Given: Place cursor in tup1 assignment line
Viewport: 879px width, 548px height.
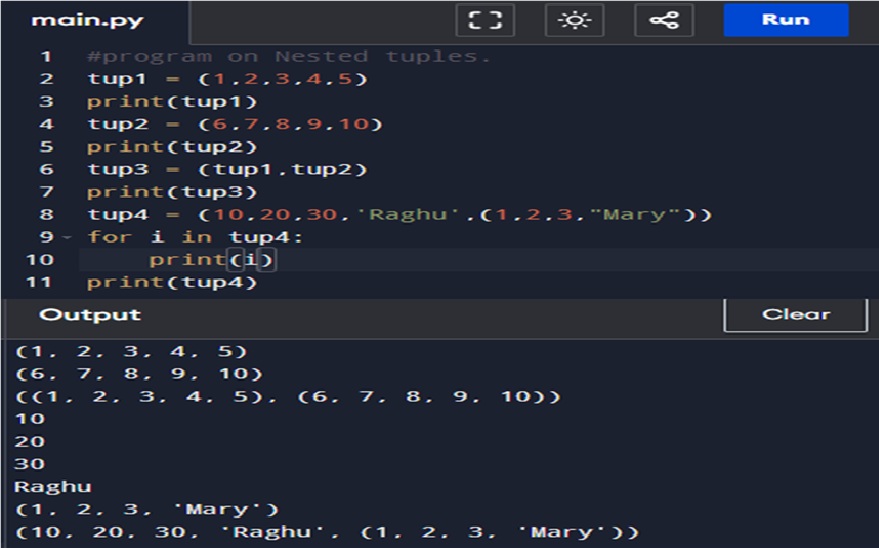Looking at the screenshot, I should [x=227, y=79].
